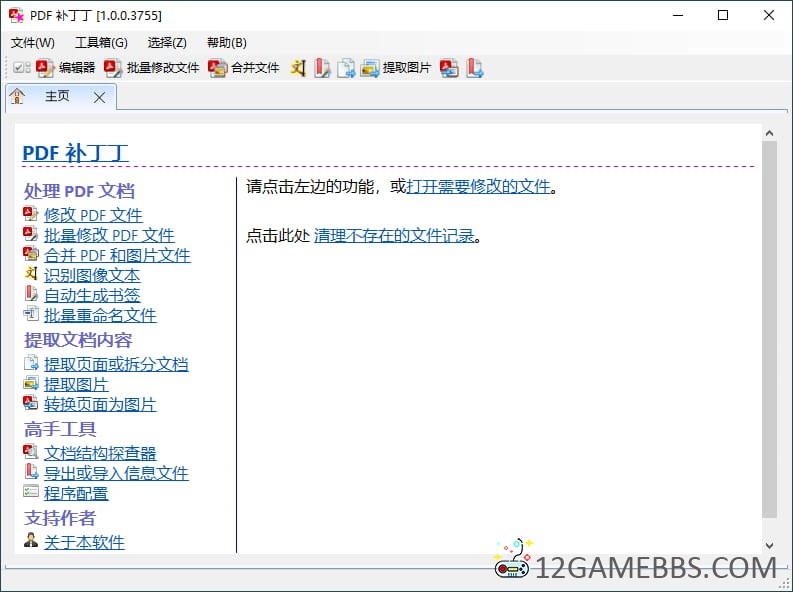The width and height of the screenshot is (793, 592).
Task: Open 合并 PDF 和图片文件 link
Action: pos(117,255)
